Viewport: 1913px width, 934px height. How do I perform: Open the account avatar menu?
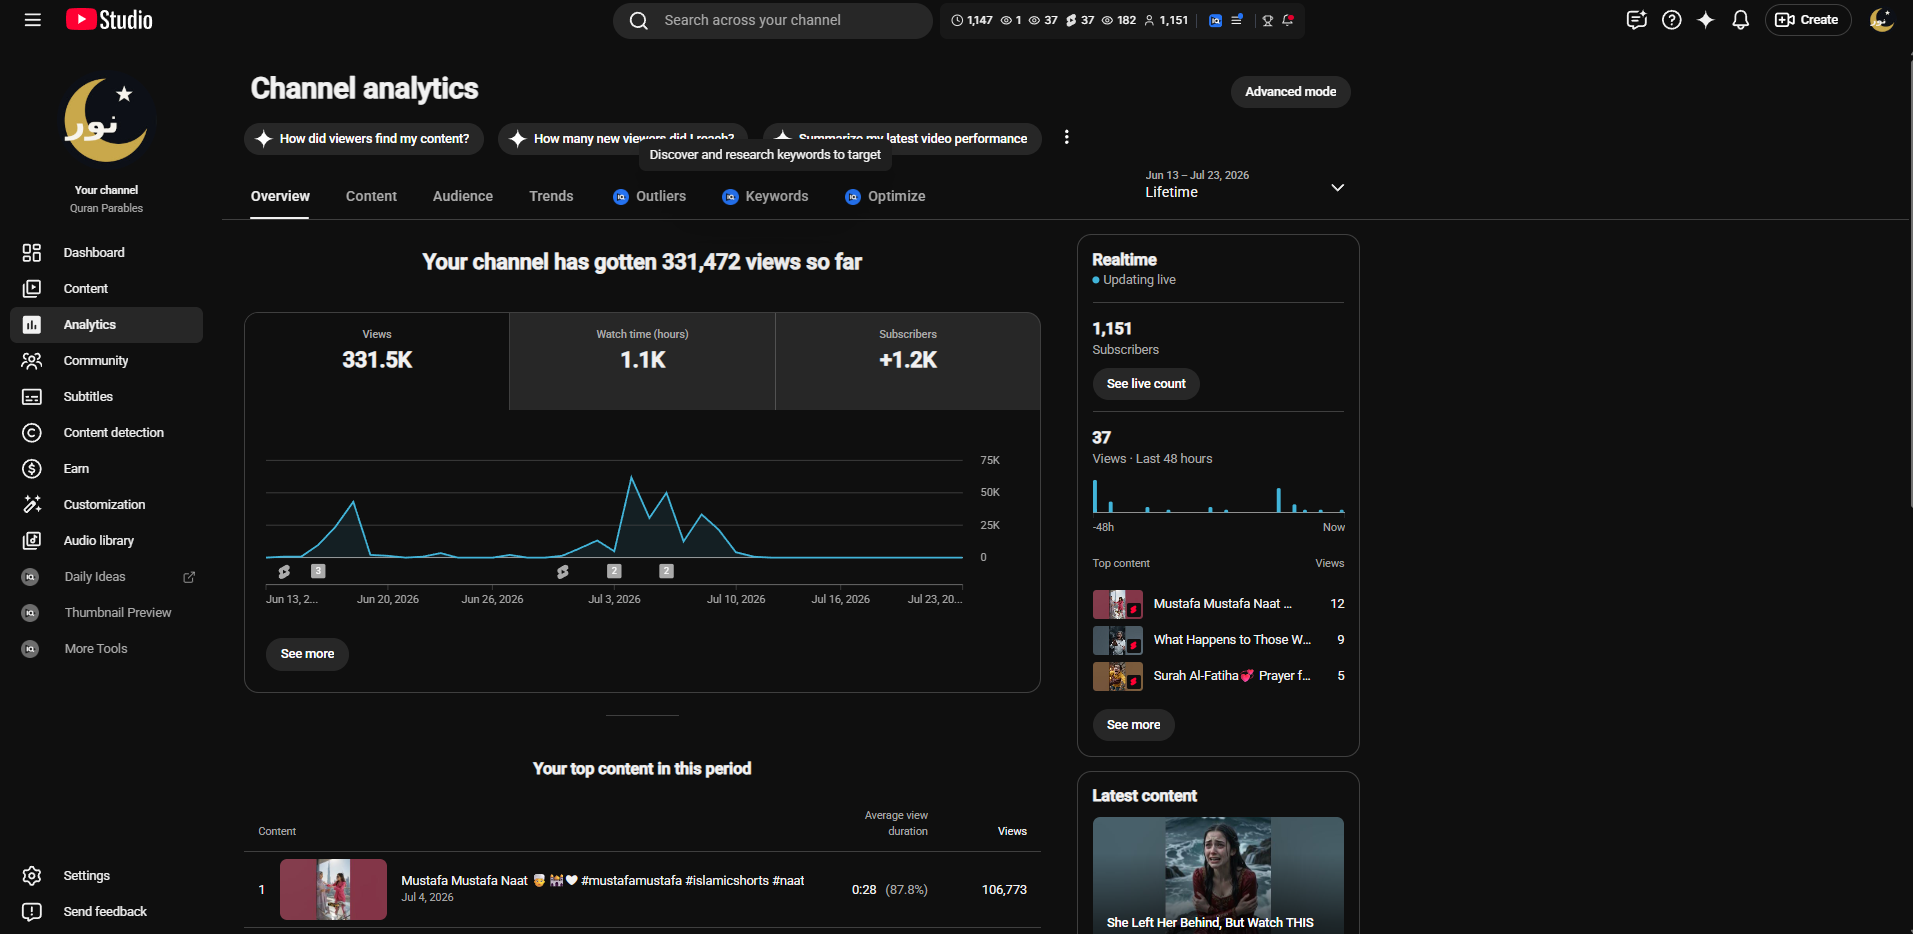pos(1881,20)
